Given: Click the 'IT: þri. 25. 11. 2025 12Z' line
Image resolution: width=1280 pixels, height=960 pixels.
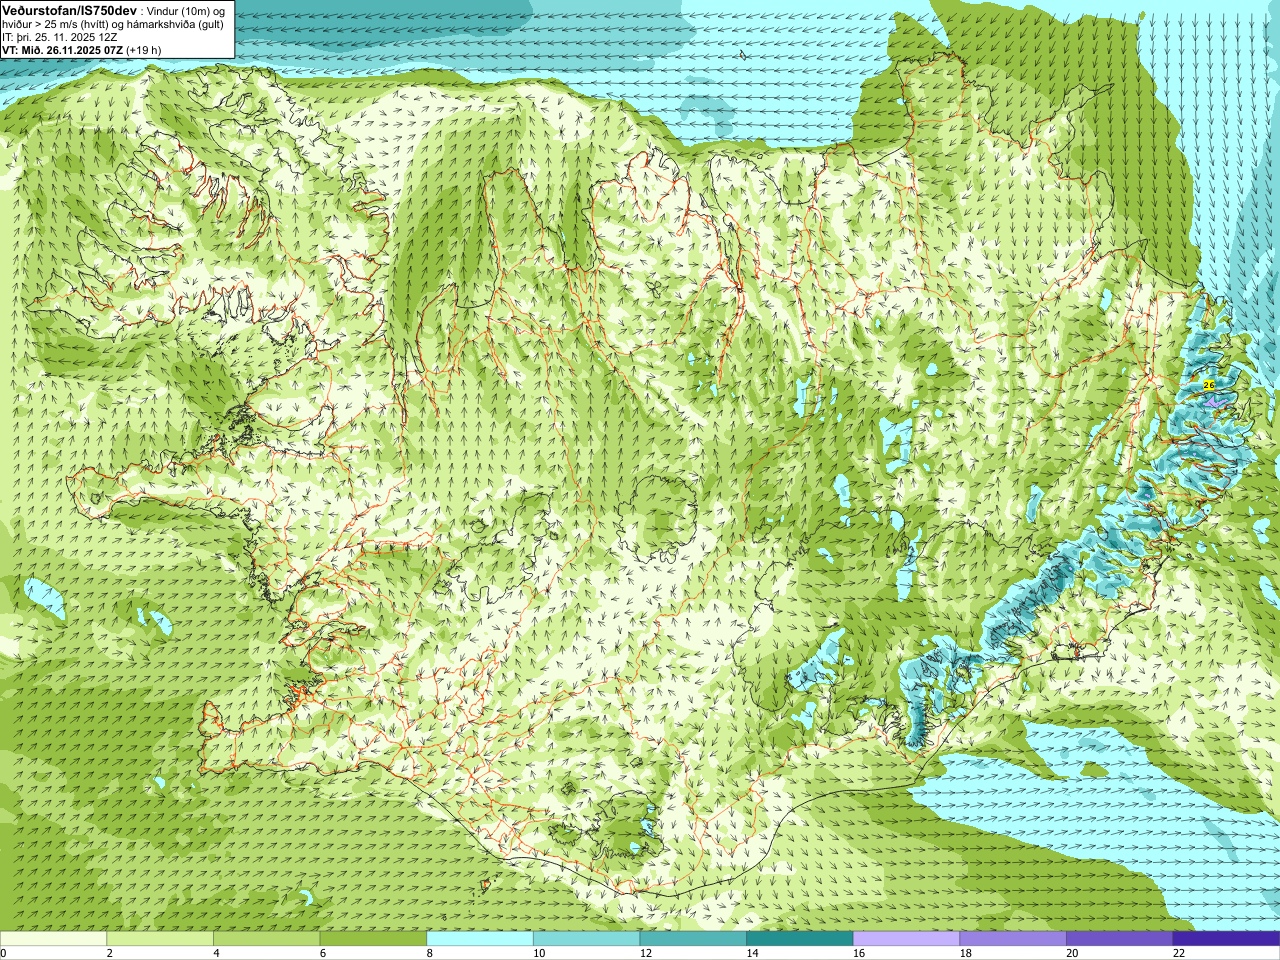Looking at the screenshot, I should point(60,37).
